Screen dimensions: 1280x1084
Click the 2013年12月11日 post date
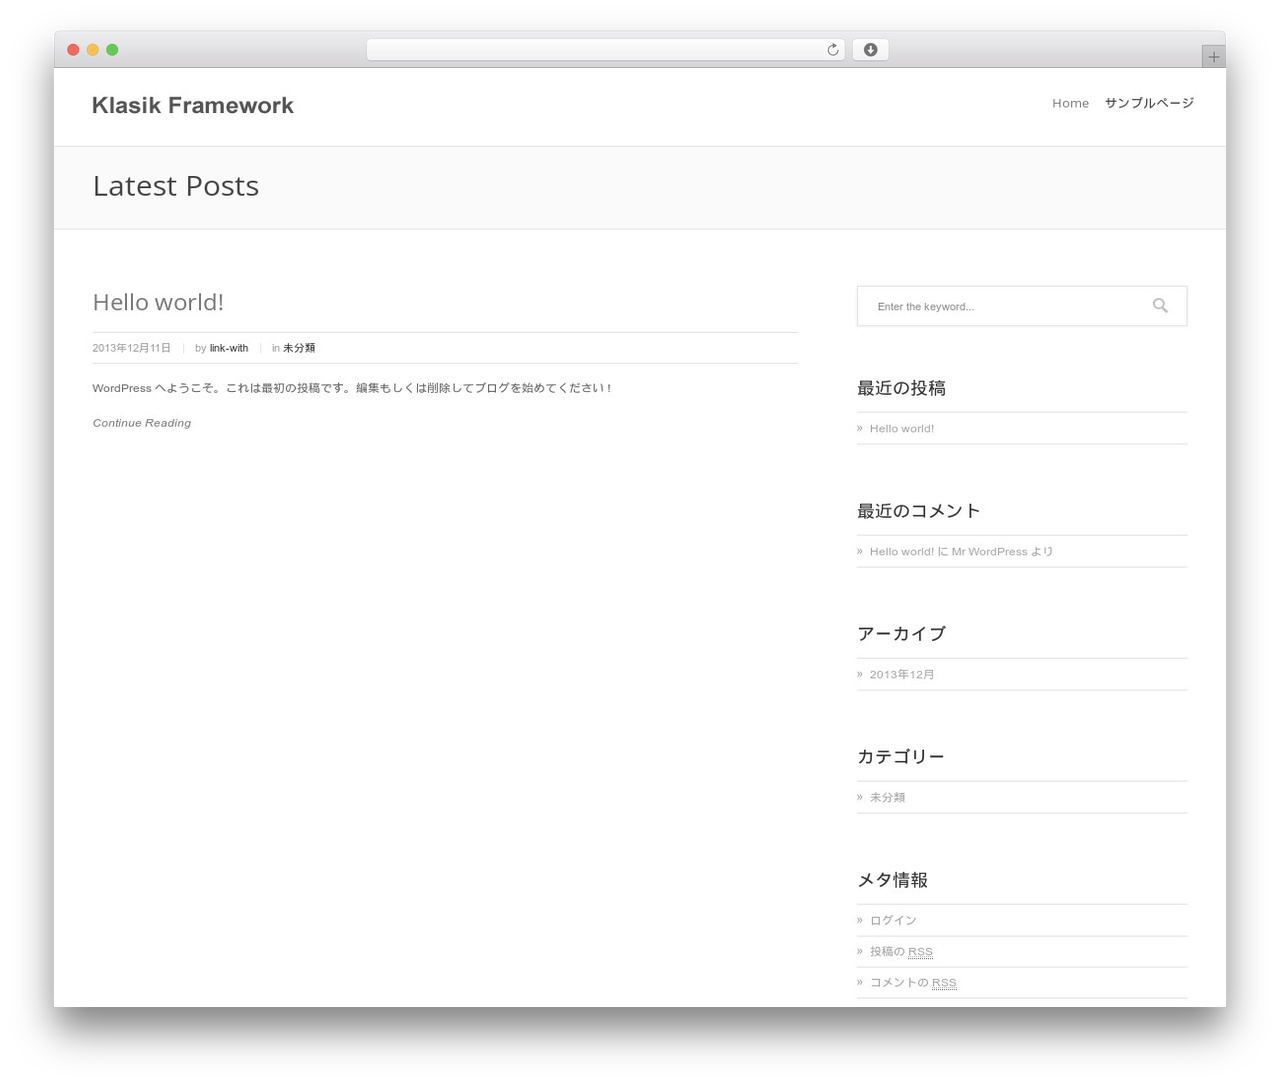132,348
